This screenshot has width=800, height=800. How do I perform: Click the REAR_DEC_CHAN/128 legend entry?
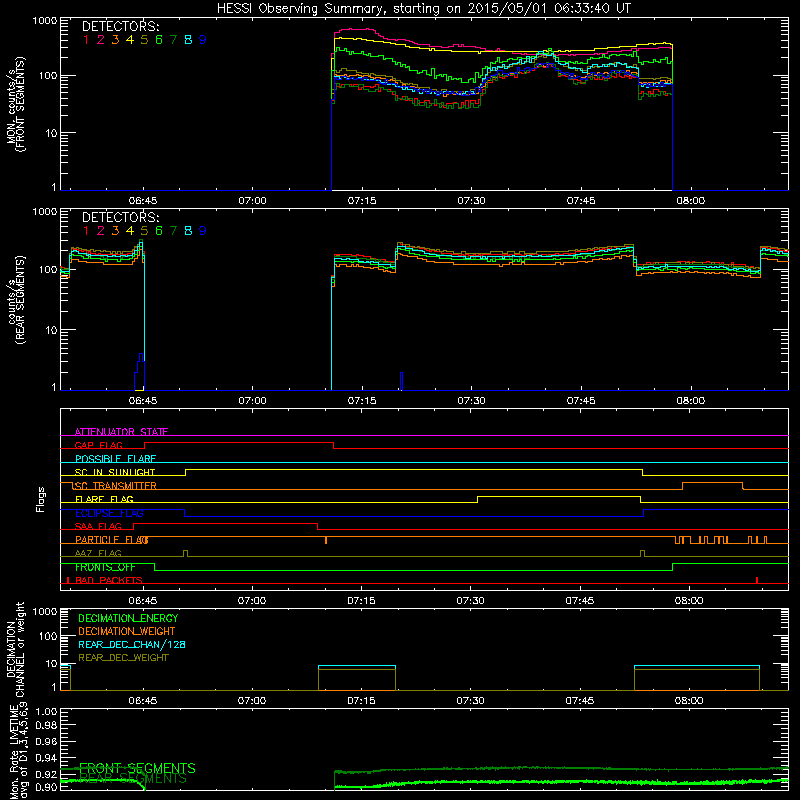click(132, 644)
